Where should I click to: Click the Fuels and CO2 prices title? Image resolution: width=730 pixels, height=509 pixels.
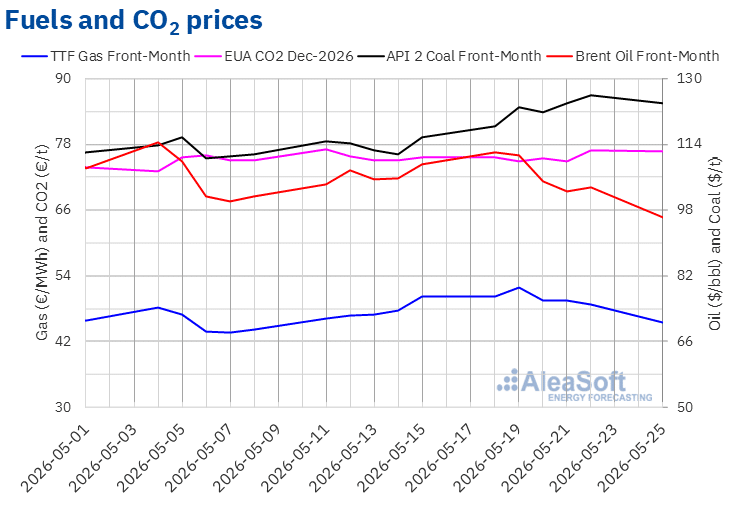coord(134,21)
